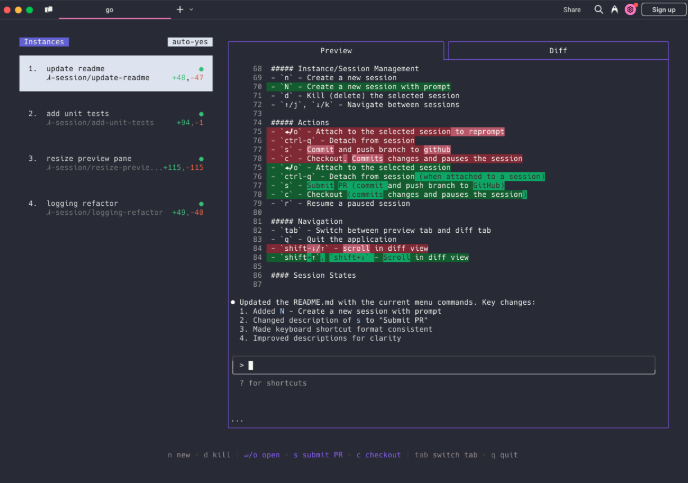Select the Preview tab
This screenshot has width=688, height=483.
(x=337, y=50)
